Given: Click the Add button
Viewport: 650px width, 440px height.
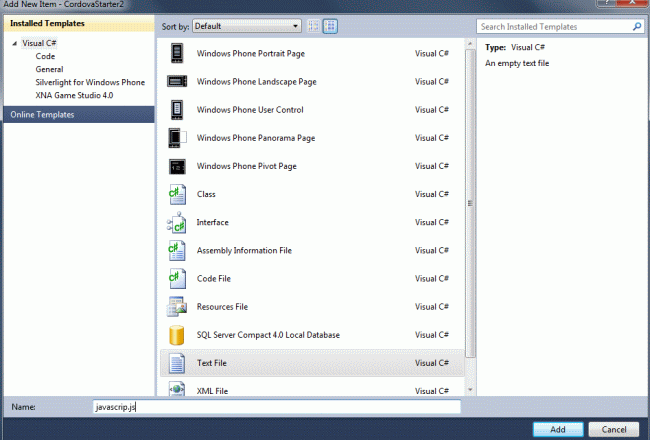Looking at the screenshot, I should coord(558,429).
